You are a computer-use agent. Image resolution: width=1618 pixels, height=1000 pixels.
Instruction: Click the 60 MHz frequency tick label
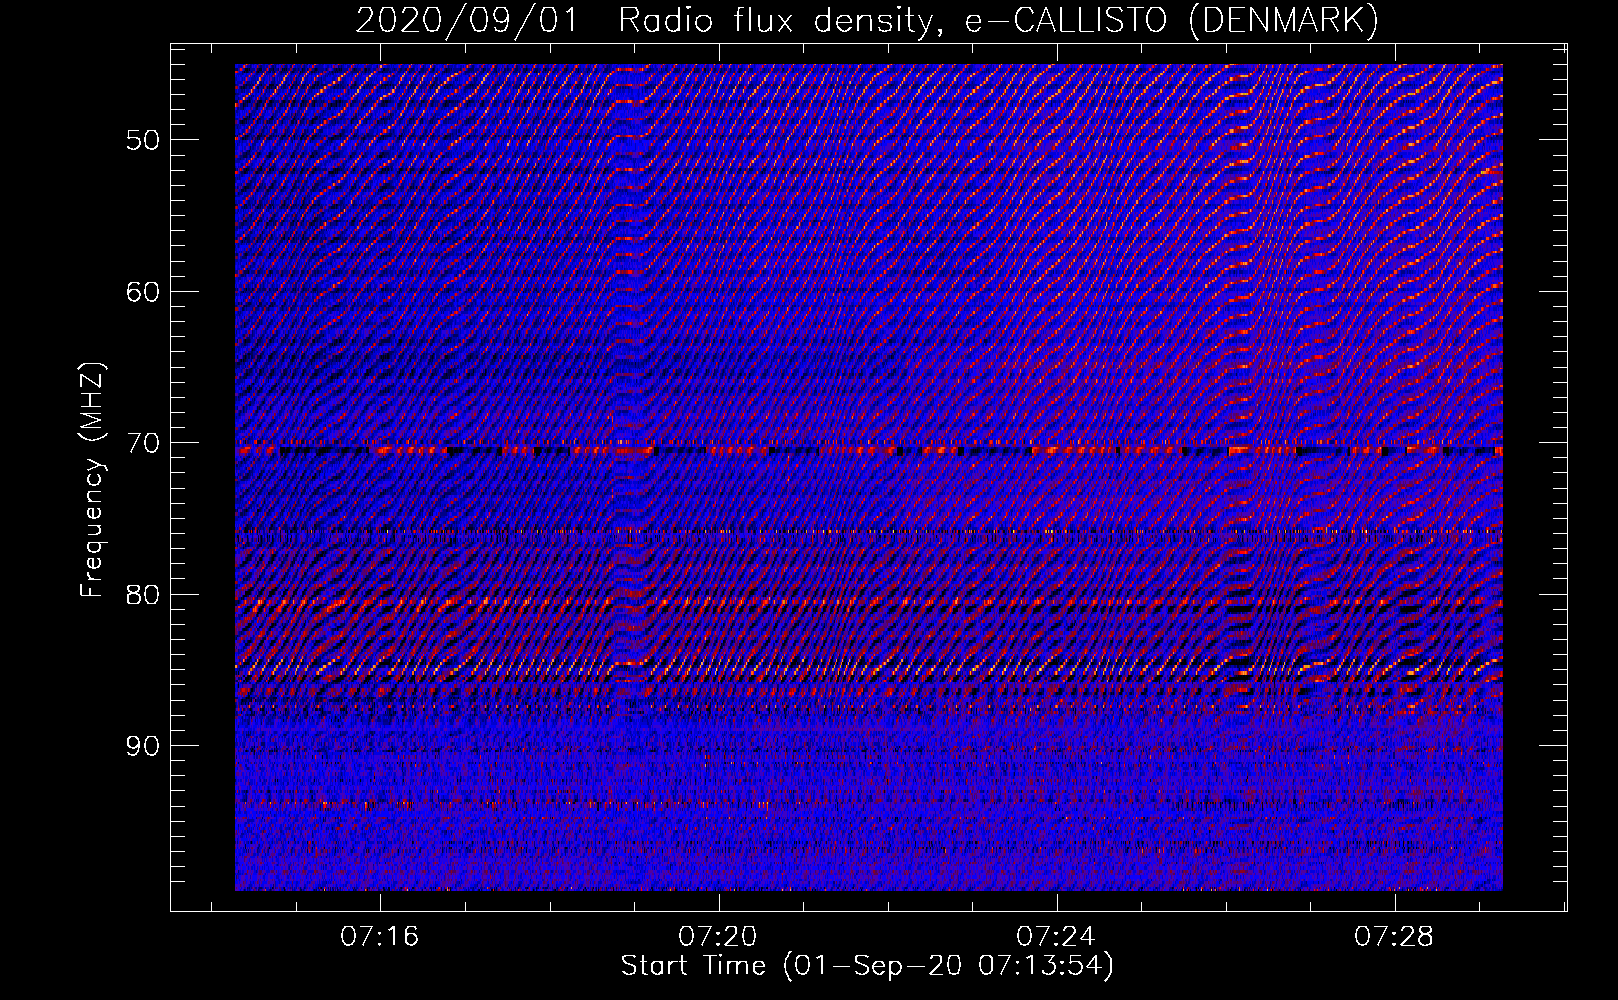(143, 292)
